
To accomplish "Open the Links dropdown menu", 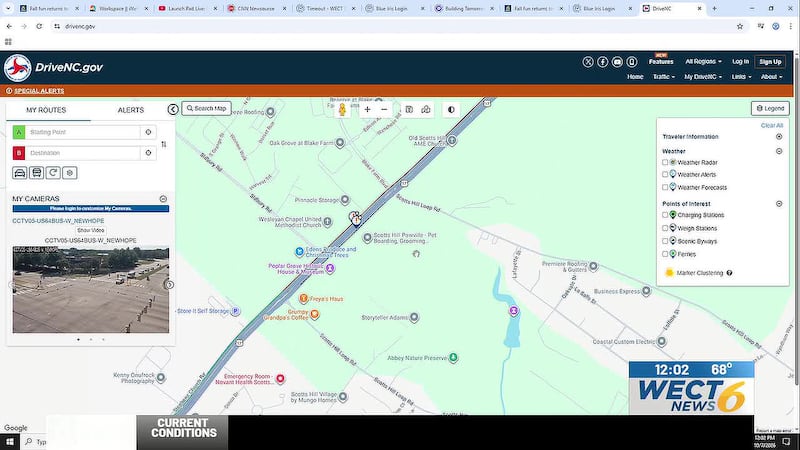I will pyautogui.click(x=741, y=77).
